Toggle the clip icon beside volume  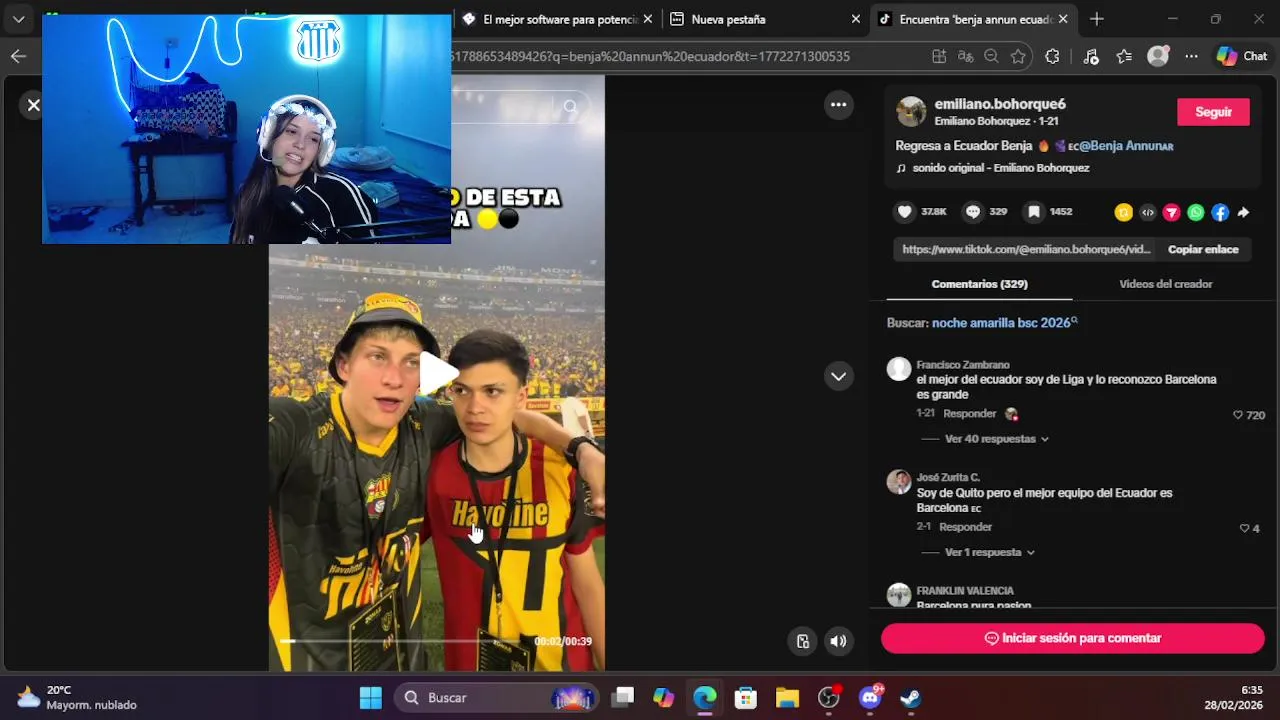pos(802,642)
